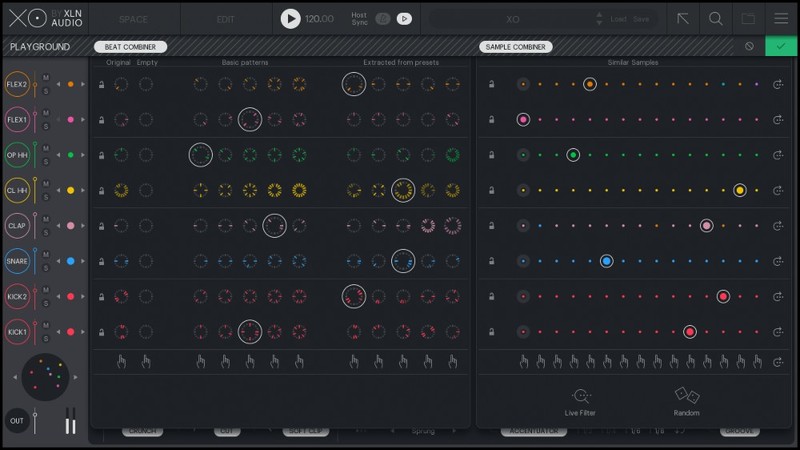Image resolution: width=800 pixels, height=450 pixels.
Task: Click the cancel icon beside green checkmark
Action: pyautogui.click(x=749, y=47)
